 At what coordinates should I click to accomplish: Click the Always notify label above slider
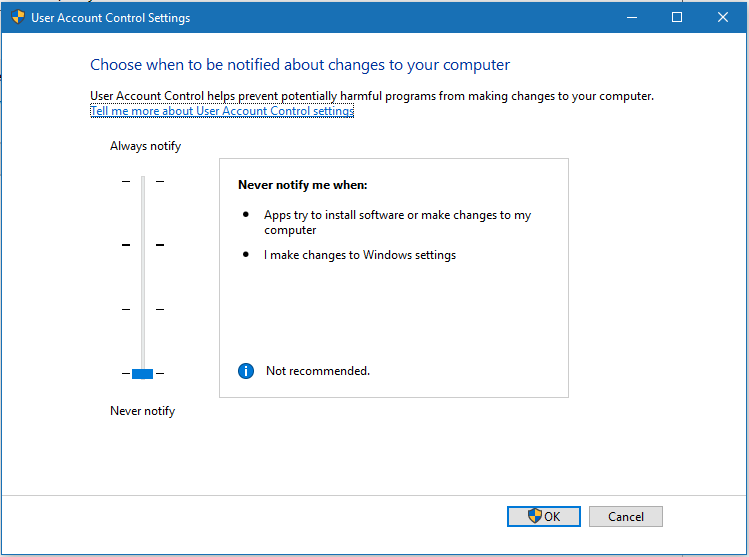146,146
